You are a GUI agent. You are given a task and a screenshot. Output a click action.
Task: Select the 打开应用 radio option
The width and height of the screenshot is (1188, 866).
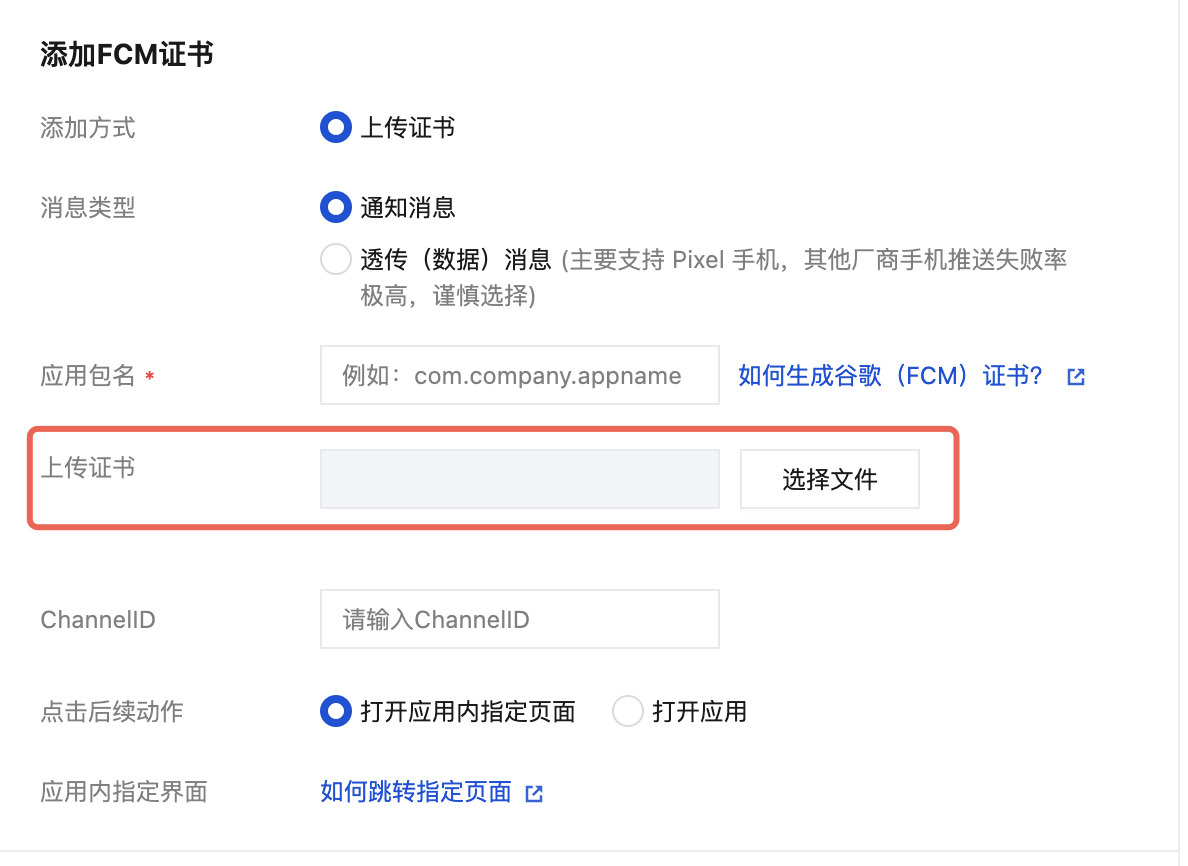(x=627, y=711)
